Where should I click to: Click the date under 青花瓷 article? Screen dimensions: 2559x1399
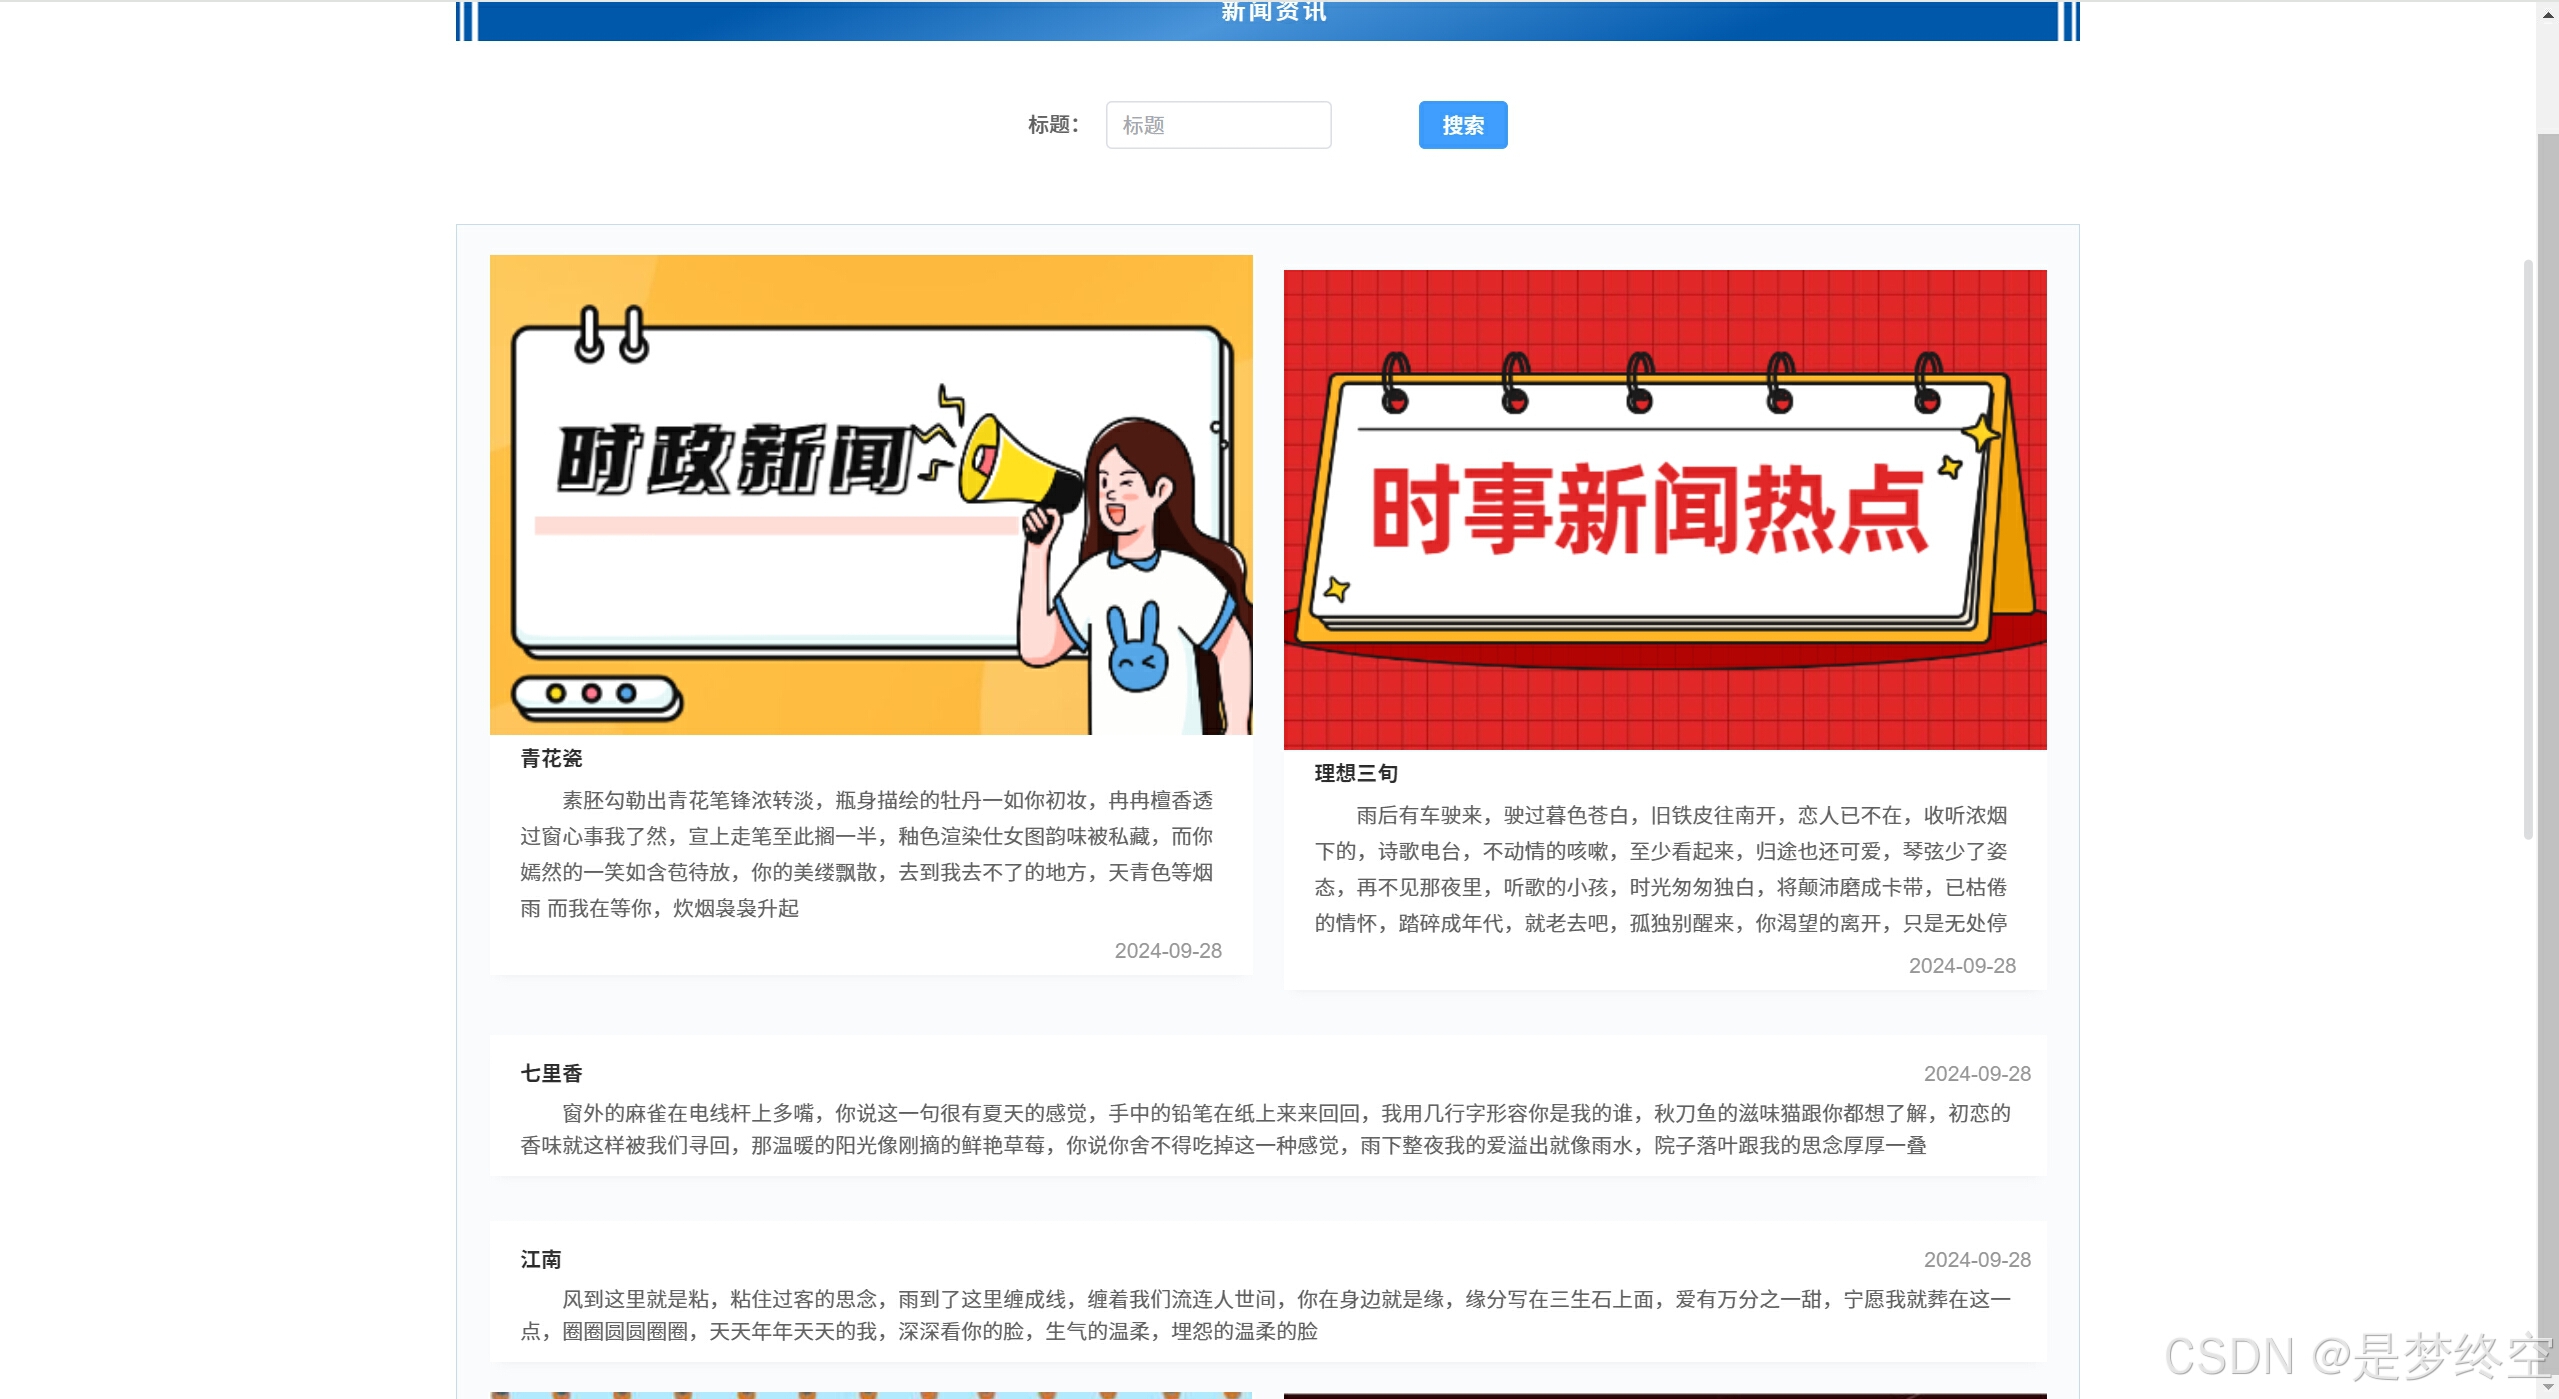tap(1168, 951)
